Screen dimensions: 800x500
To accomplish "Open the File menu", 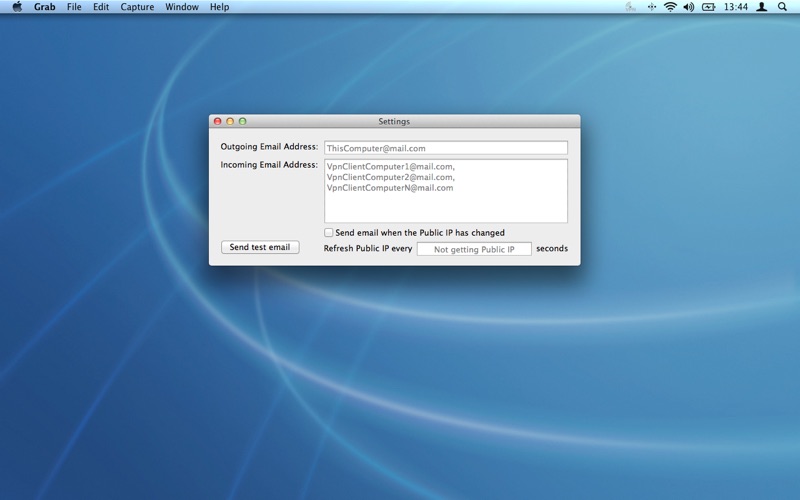I will point(74,7).
